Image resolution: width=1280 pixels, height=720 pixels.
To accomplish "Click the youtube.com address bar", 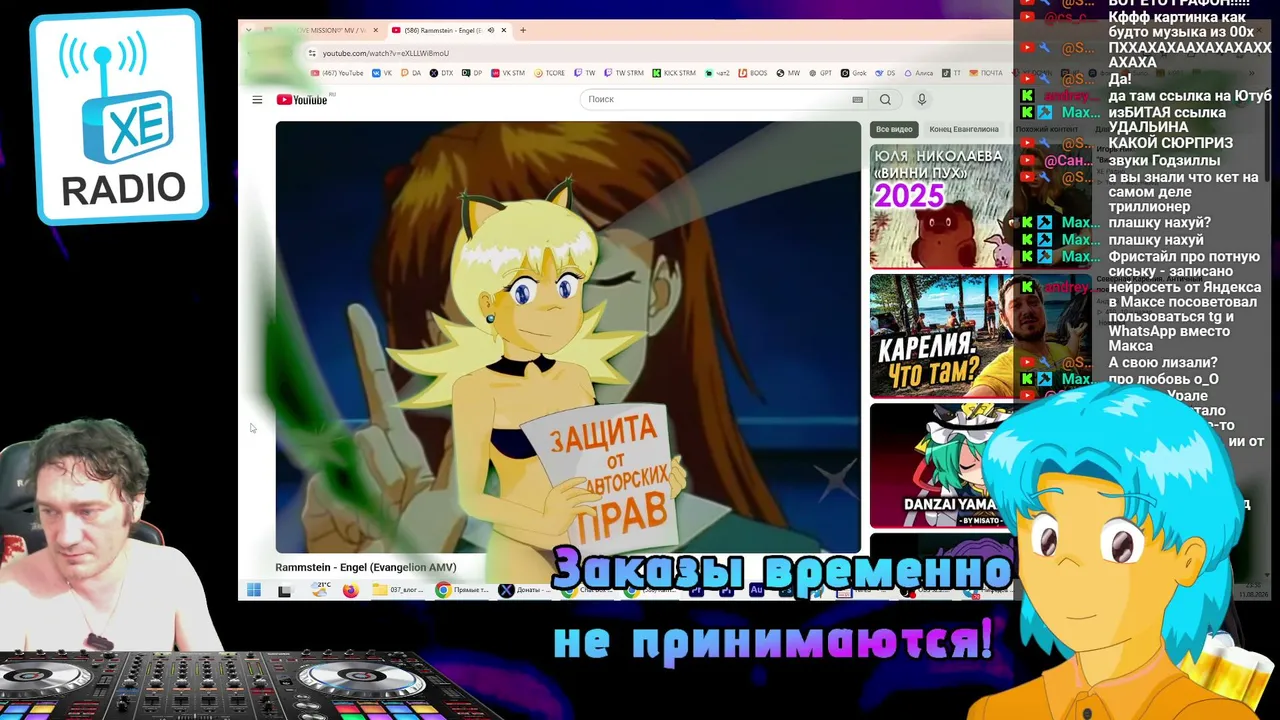I will pyautogui.click(x=386, y=53).
